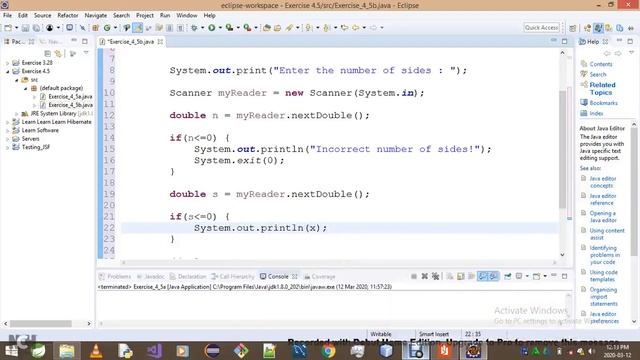Open the Project menu
The width and height of the screenshot is (640, 360).
tap(145, 16)
